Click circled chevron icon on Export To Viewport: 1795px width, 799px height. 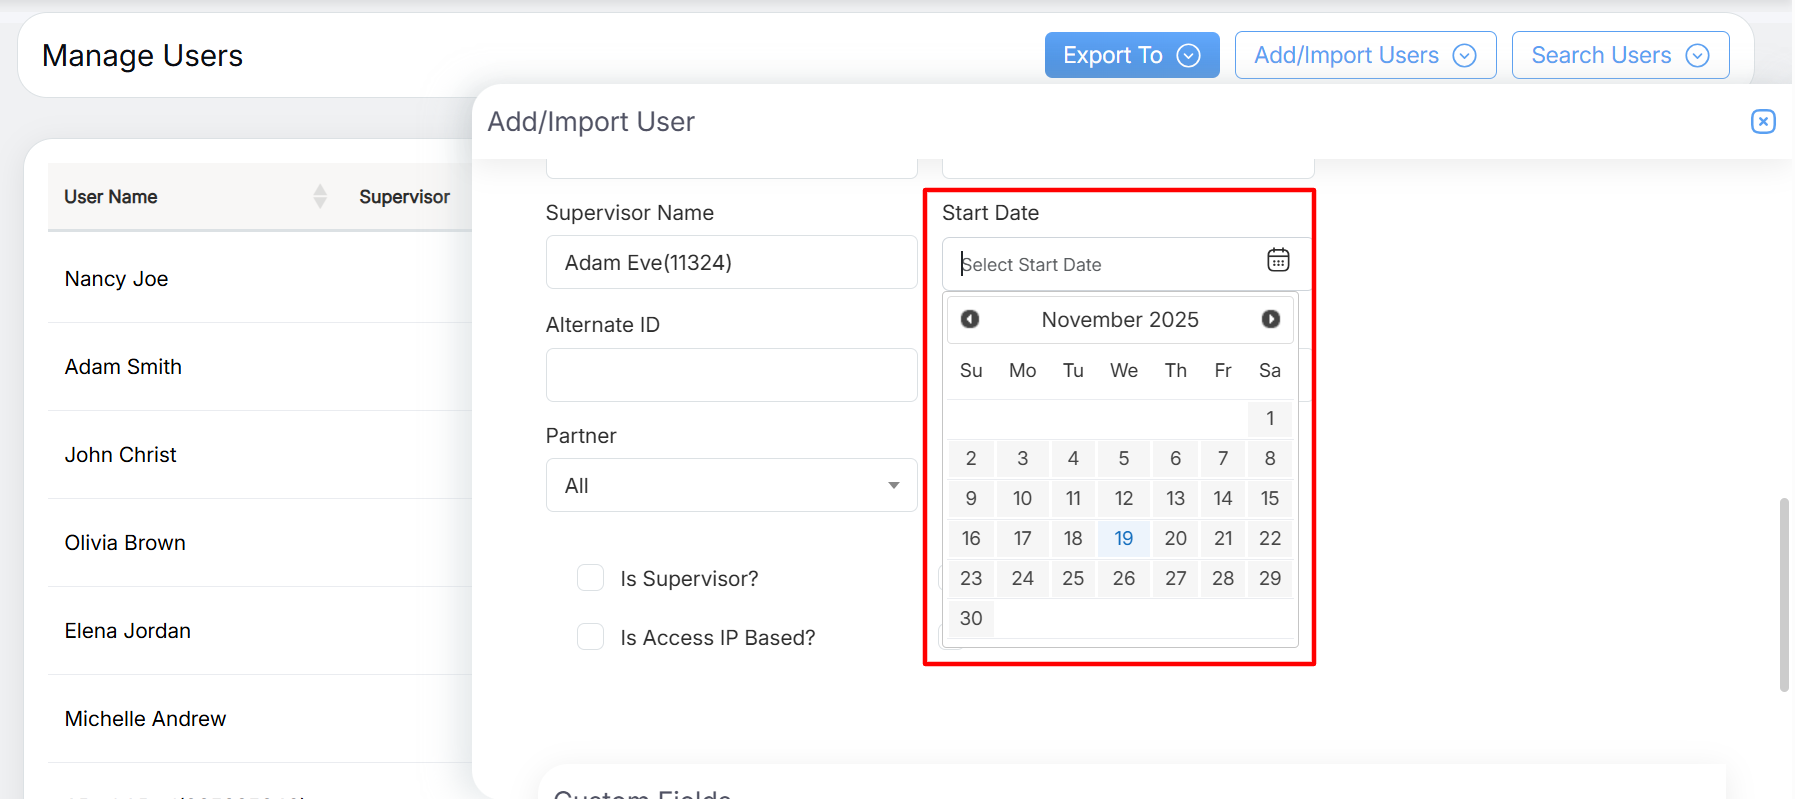(x=1188, y=56)
